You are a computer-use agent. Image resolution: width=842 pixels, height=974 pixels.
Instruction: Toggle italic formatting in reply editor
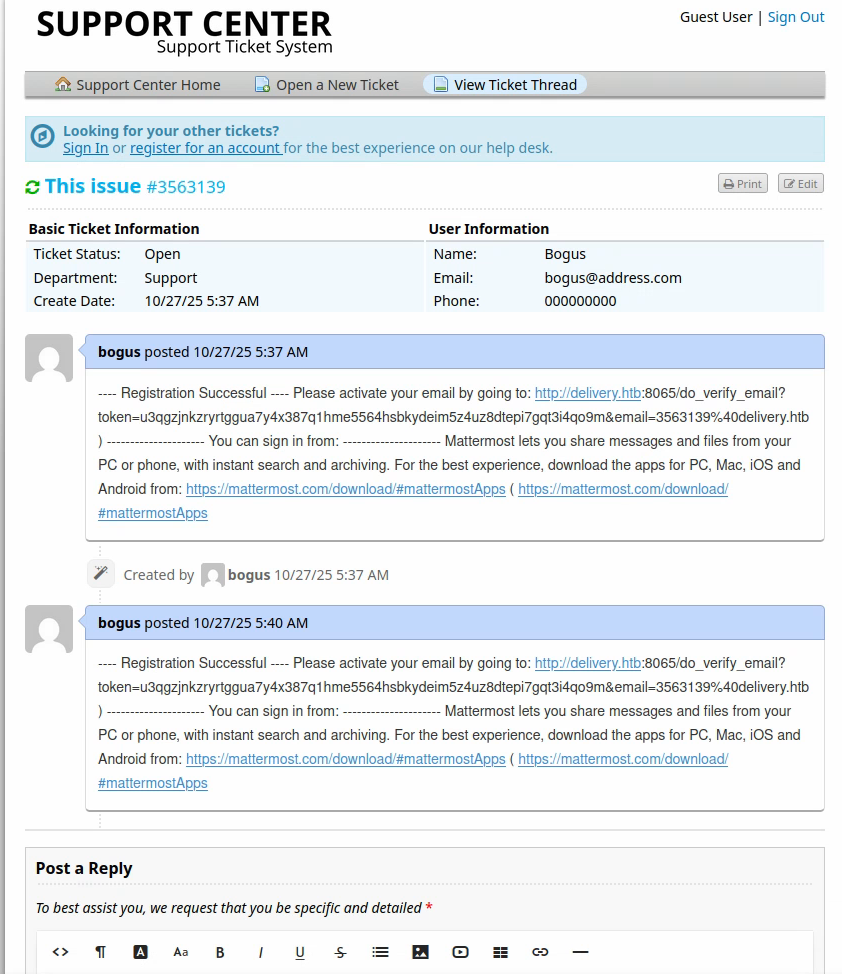pyautogui.click(x=260, y=952)
